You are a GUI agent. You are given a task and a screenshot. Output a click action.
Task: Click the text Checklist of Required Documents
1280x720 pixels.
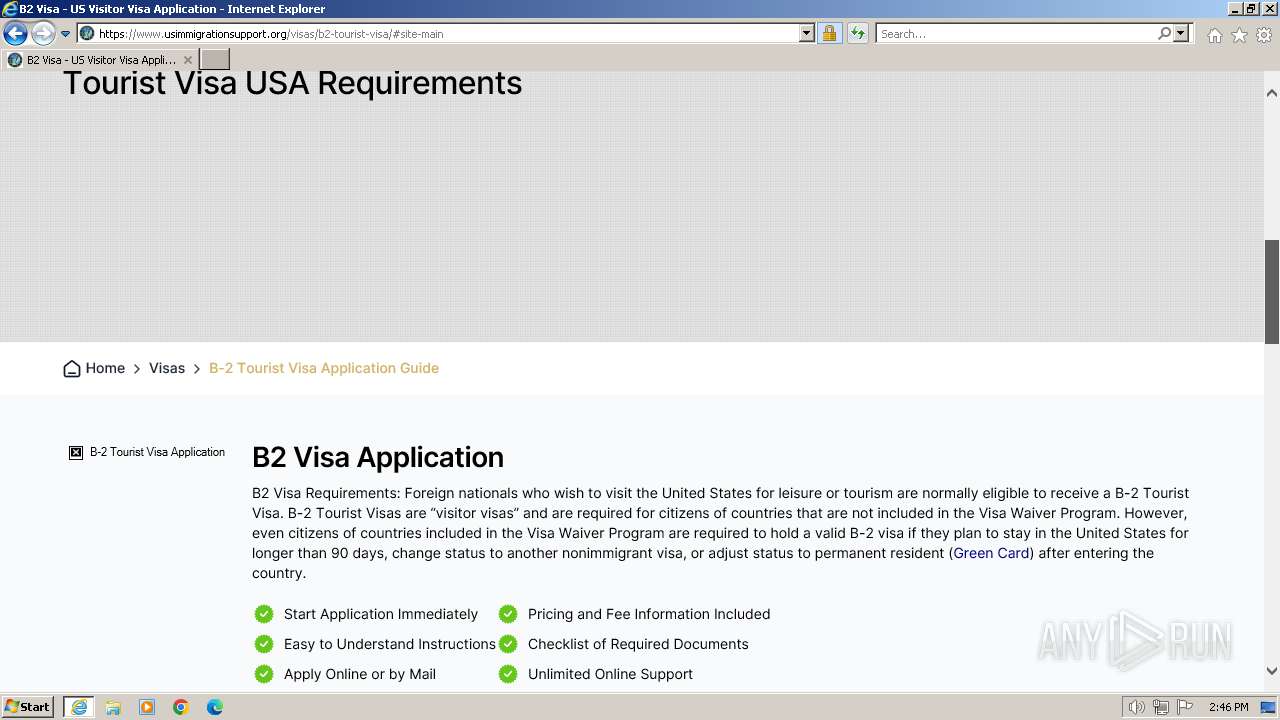(638, 644)
